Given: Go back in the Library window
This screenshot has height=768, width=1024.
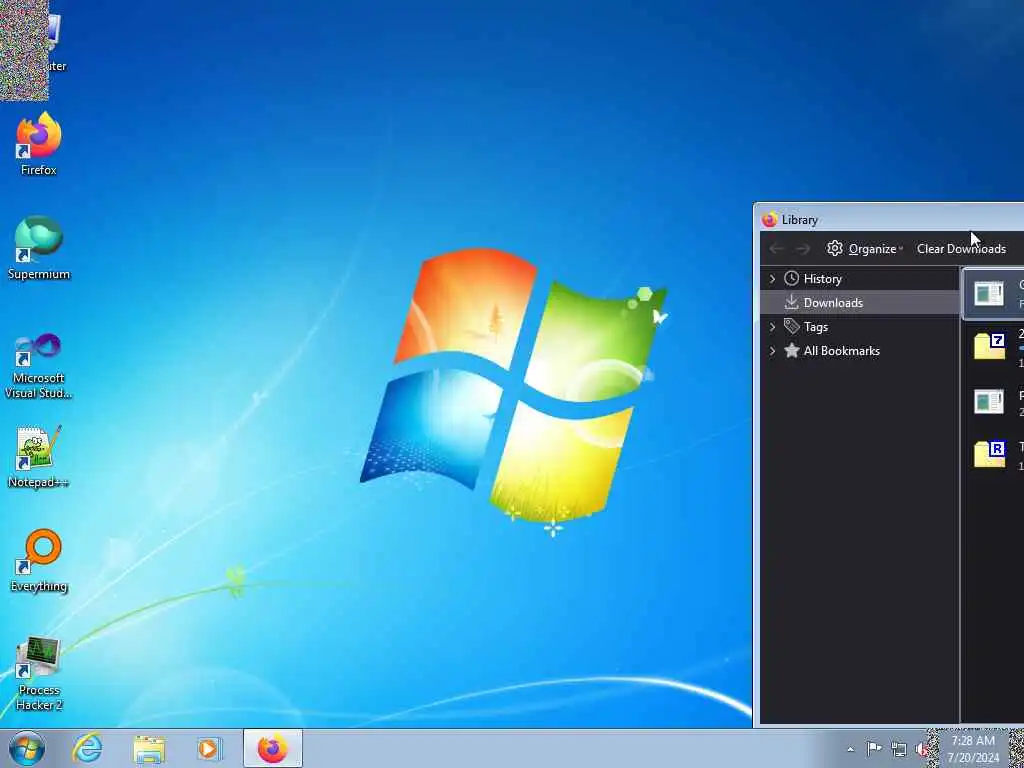Looking at the screenshot, I should (x=776, y=249).
